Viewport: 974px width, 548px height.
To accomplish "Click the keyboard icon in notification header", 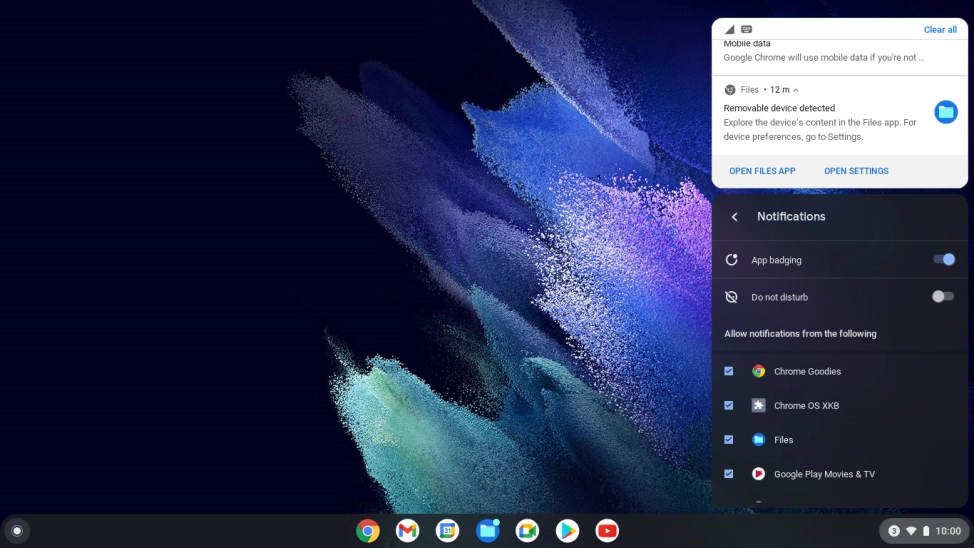I will point(747,29).
